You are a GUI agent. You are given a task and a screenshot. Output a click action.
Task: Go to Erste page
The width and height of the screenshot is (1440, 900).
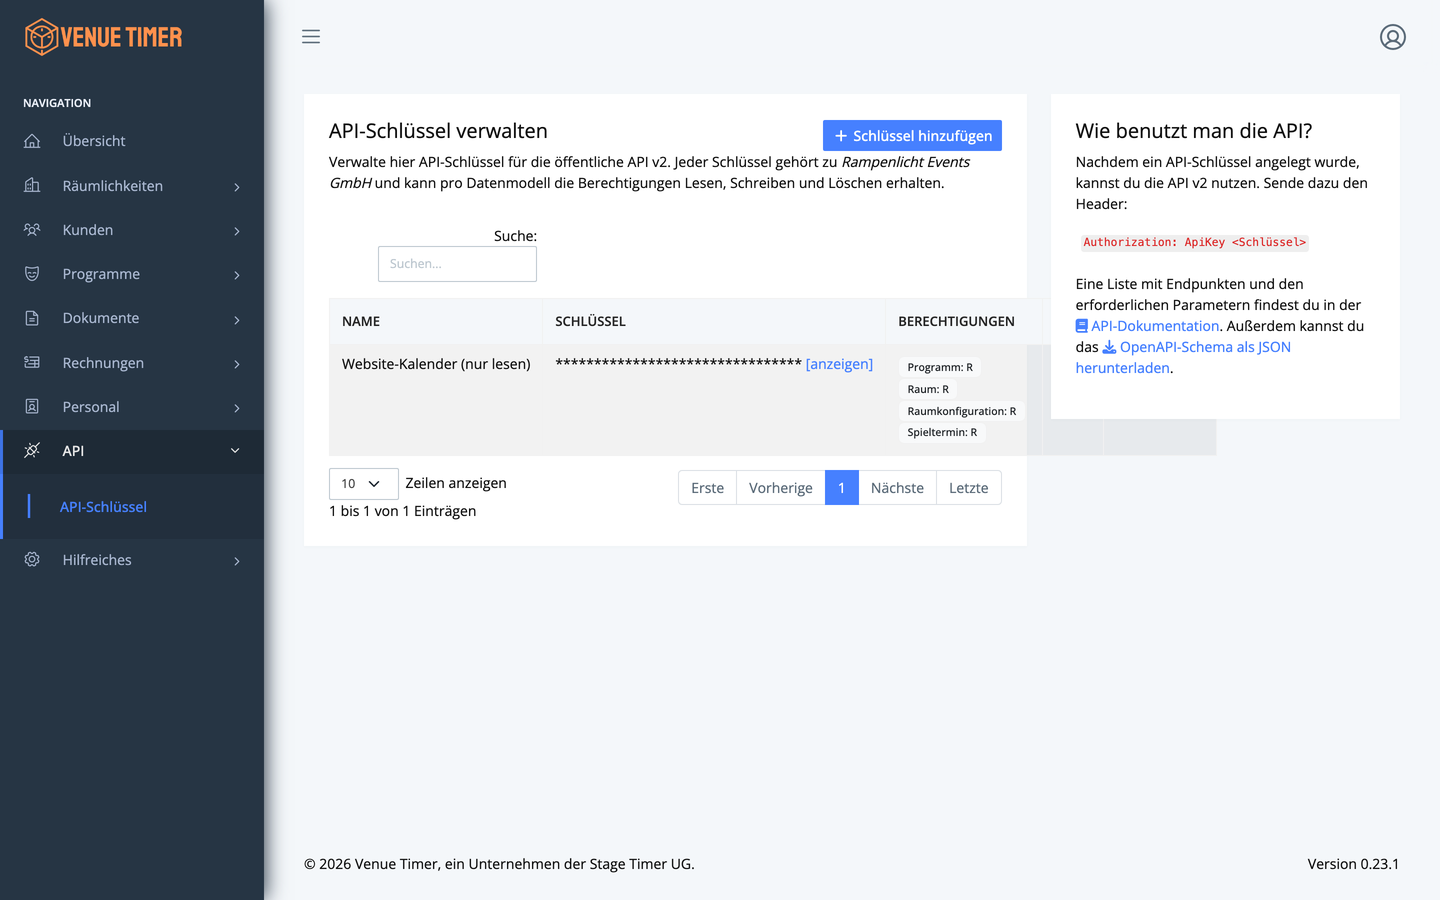(707, 488)
